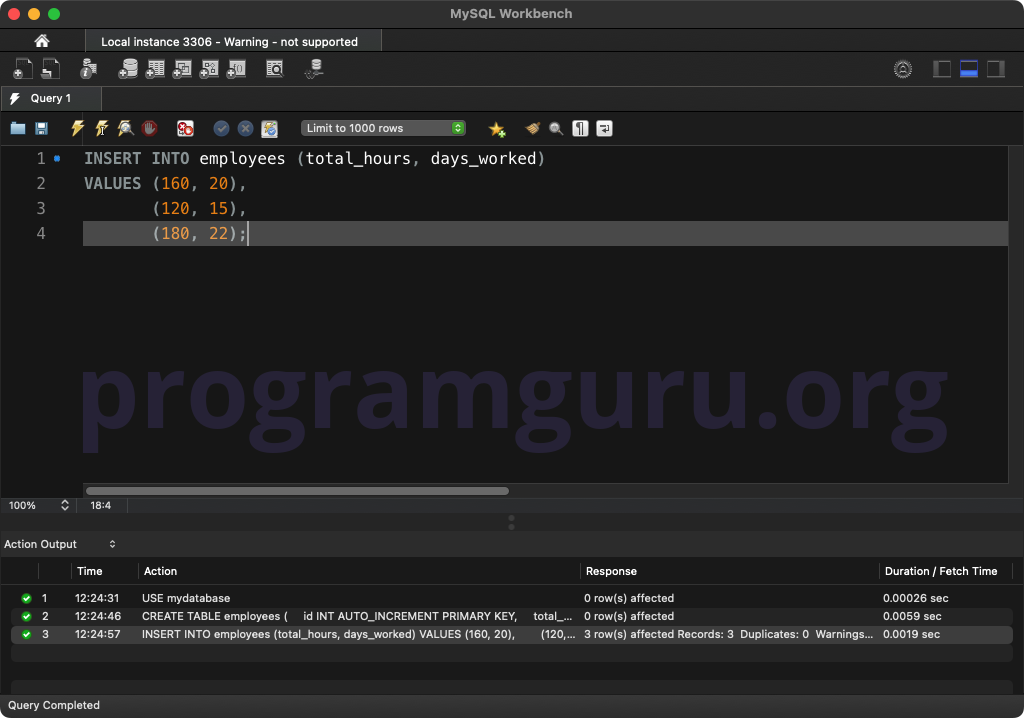
Task: Create a new table
Action: coord(155,69)
